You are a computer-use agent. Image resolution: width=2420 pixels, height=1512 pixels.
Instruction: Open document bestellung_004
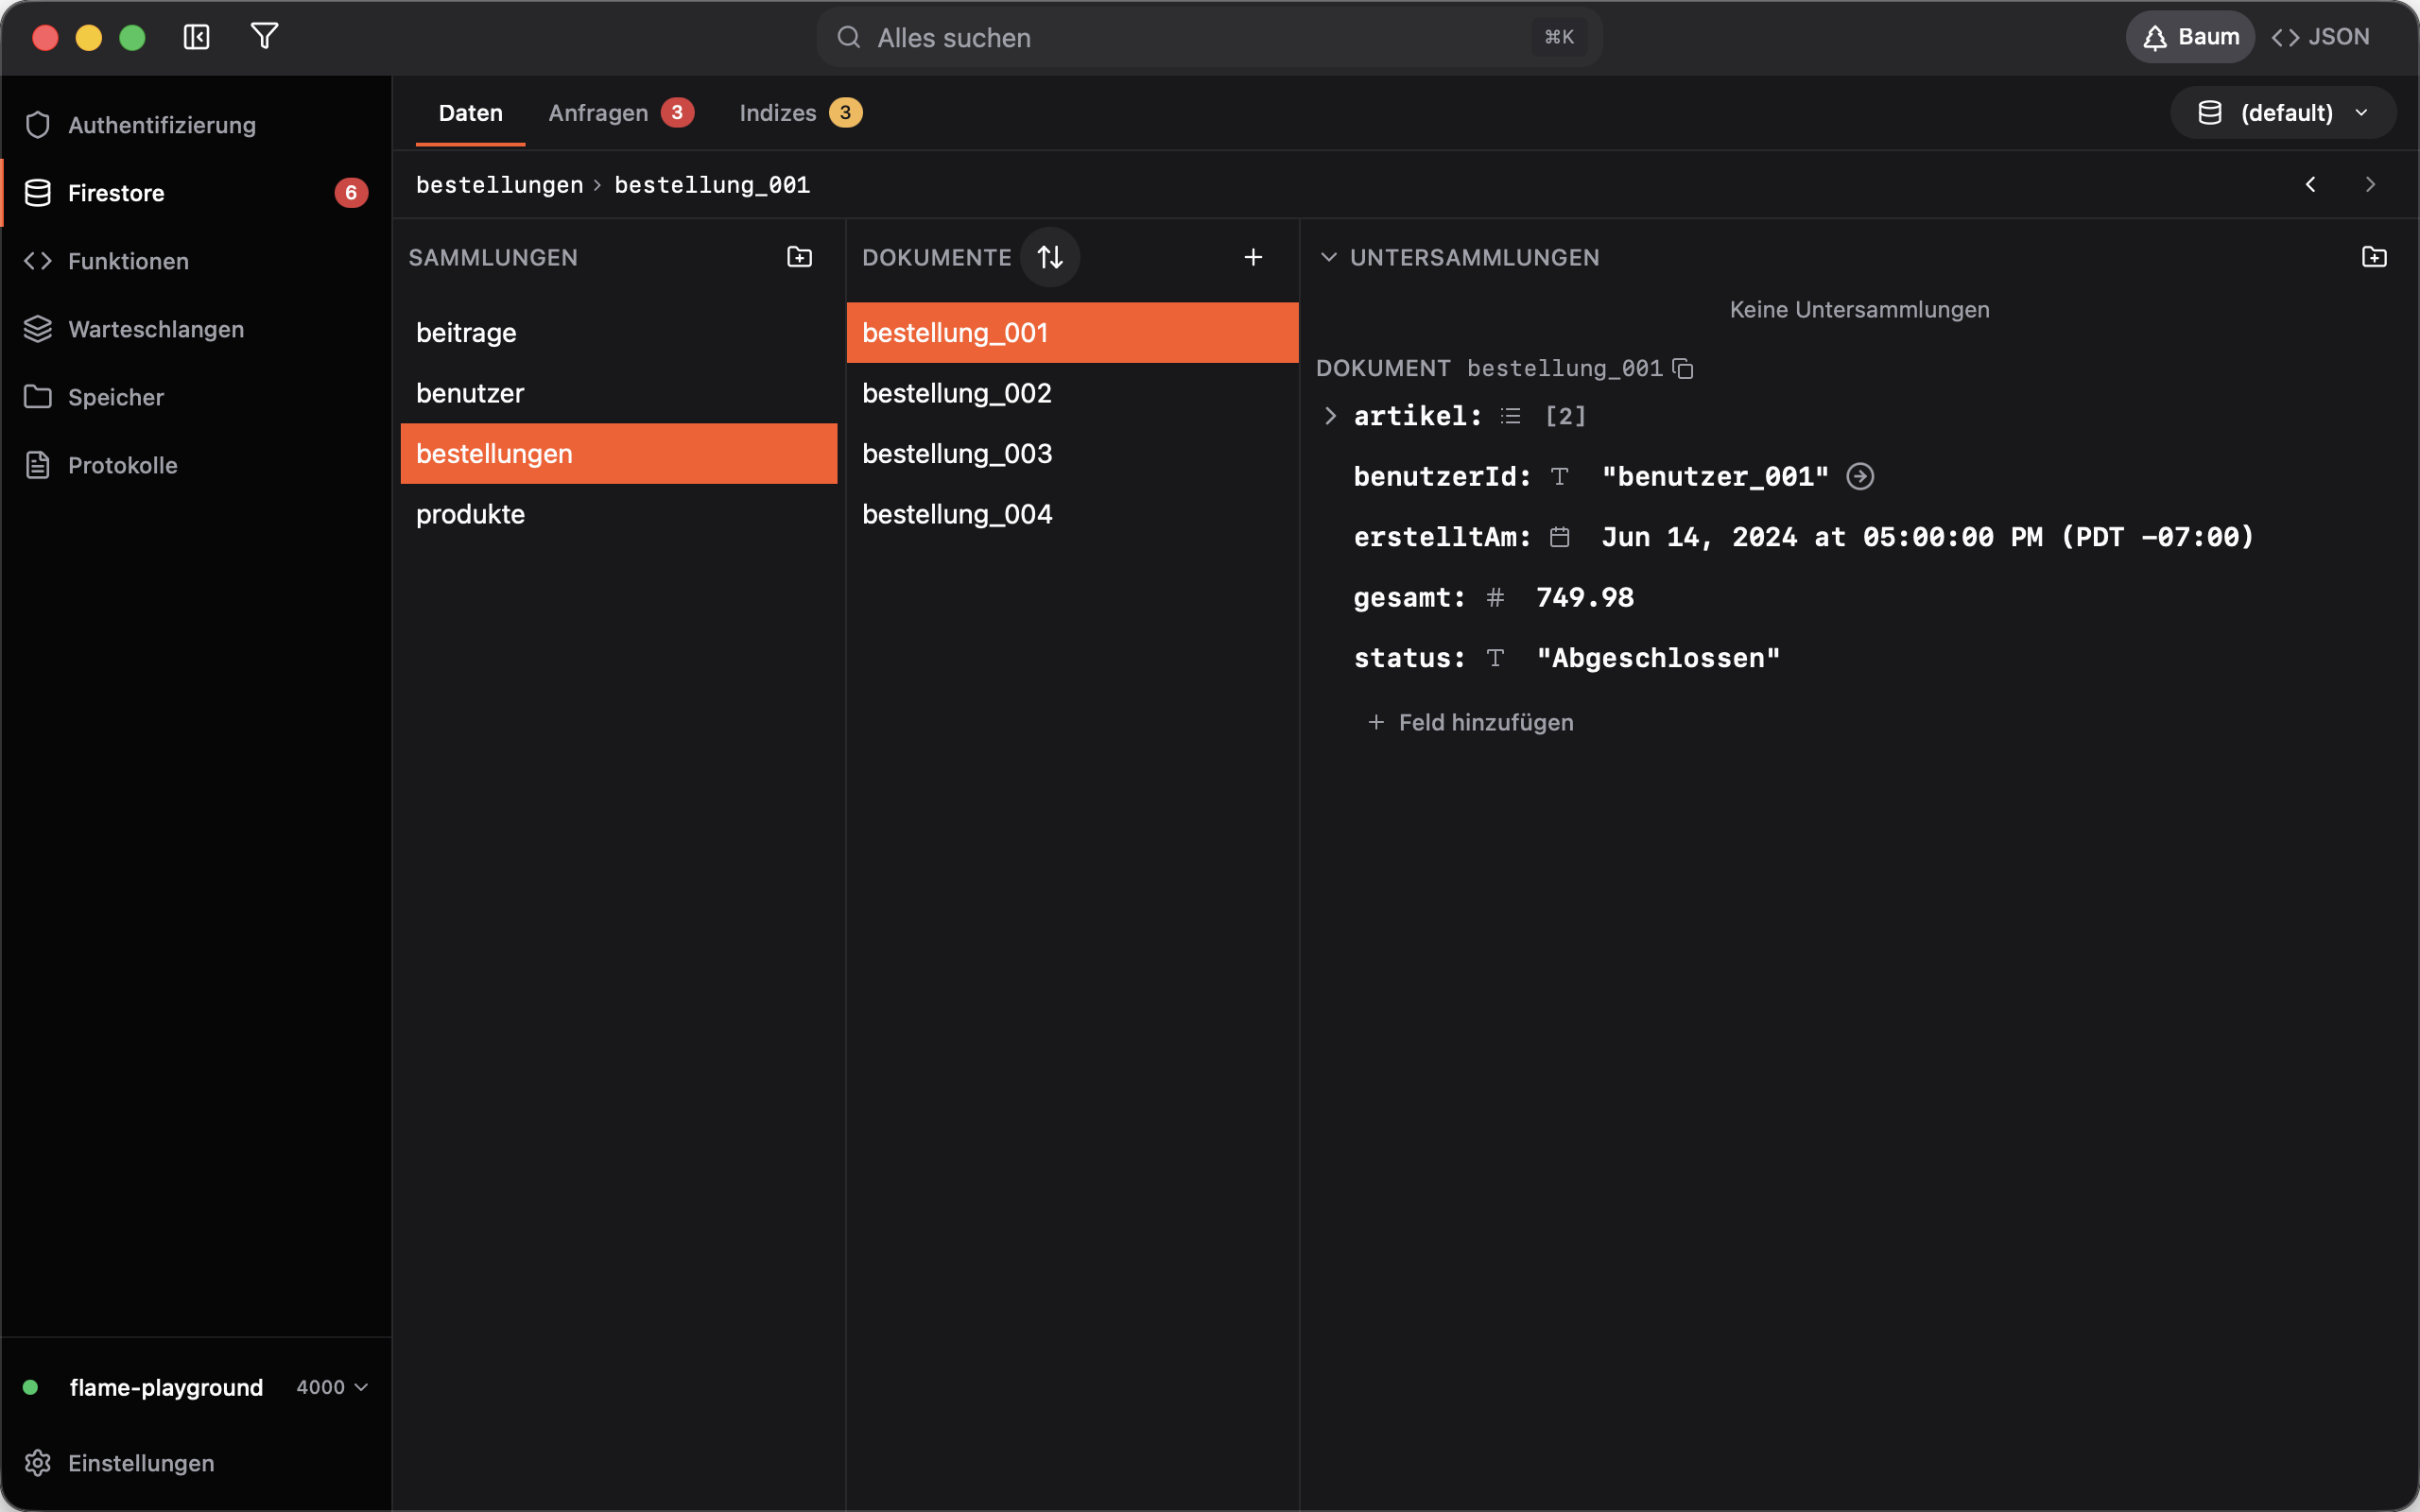(x=1072, y=514)
